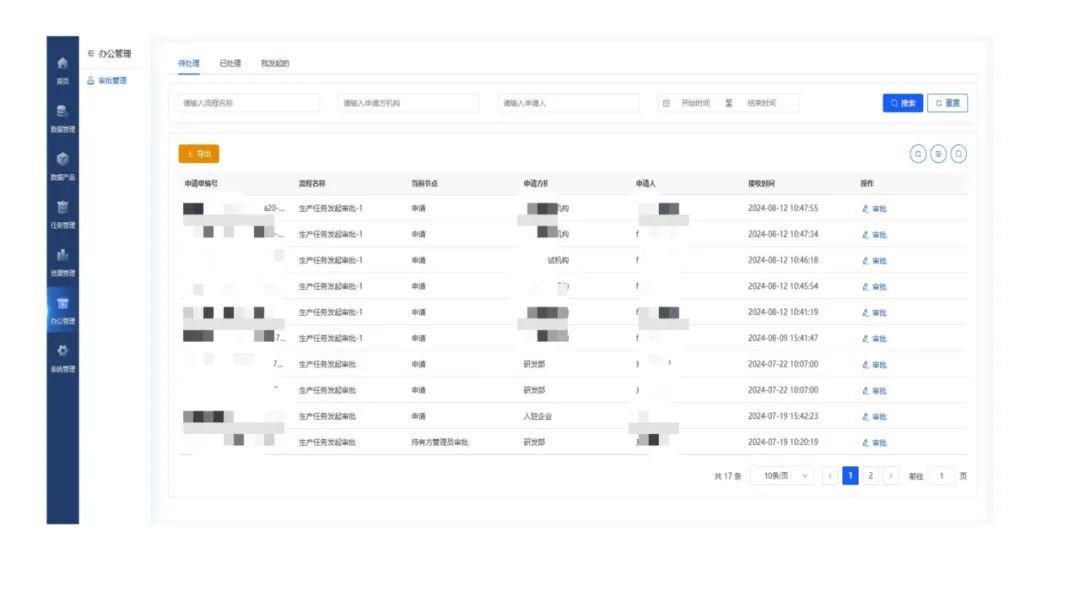The image size is (1080, 608).
Task: Click the middle circular column-list icon above table
Action: pos(938,154)
